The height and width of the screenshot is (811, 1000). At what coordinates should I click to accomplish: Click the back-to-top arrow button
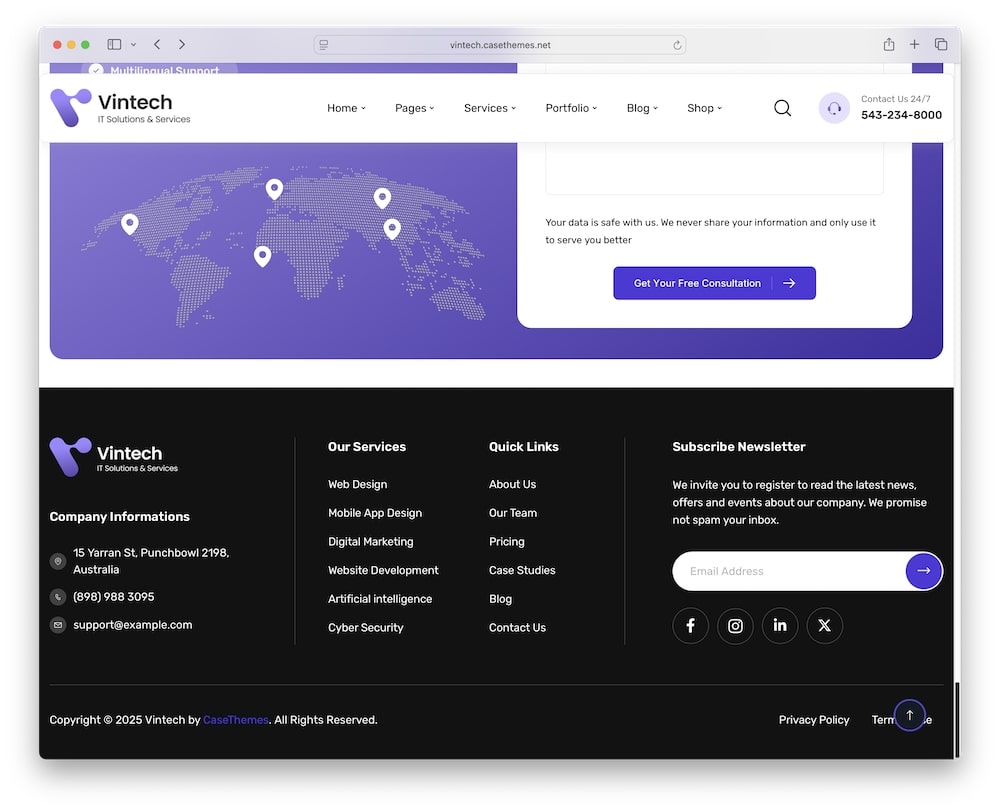pyautogui.click(x=909, y=715)
